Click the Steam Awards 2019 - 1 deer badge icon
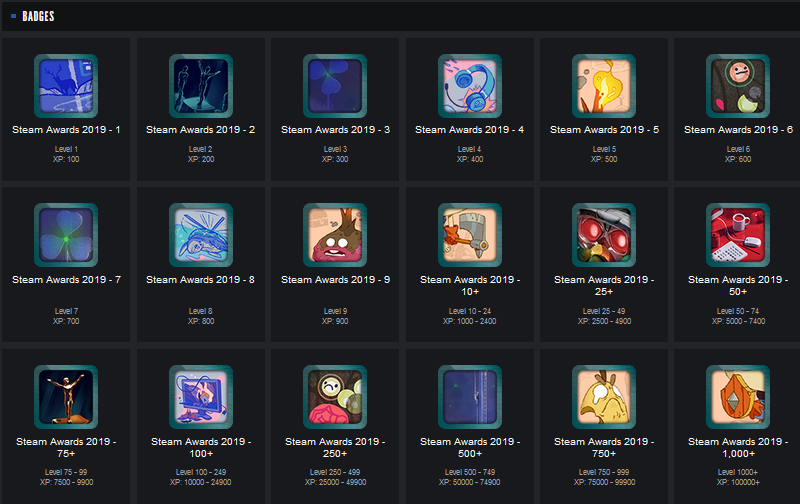 coord(66,86)
